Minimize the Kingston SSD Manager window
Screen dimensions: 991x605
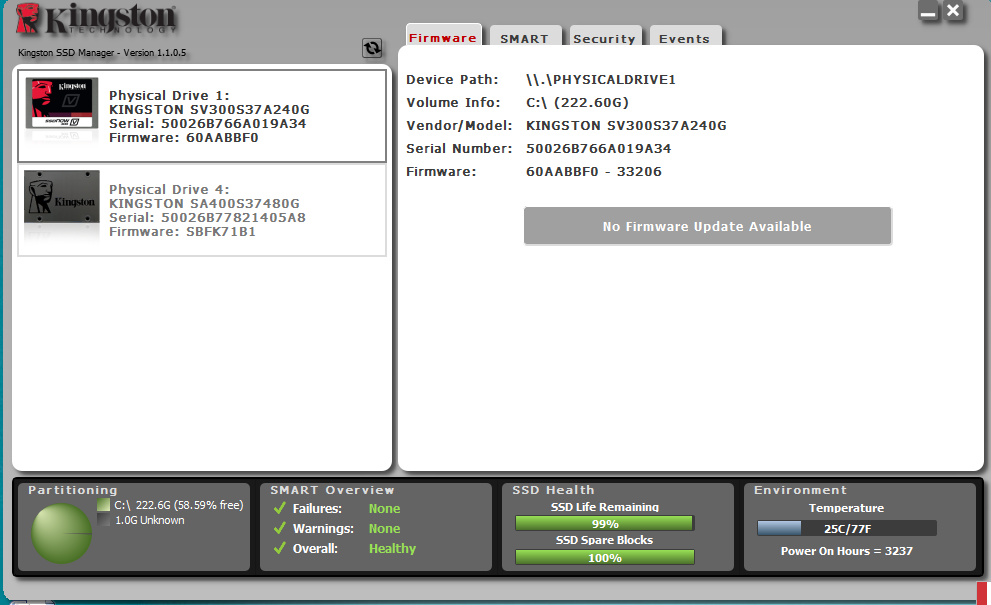928,12
